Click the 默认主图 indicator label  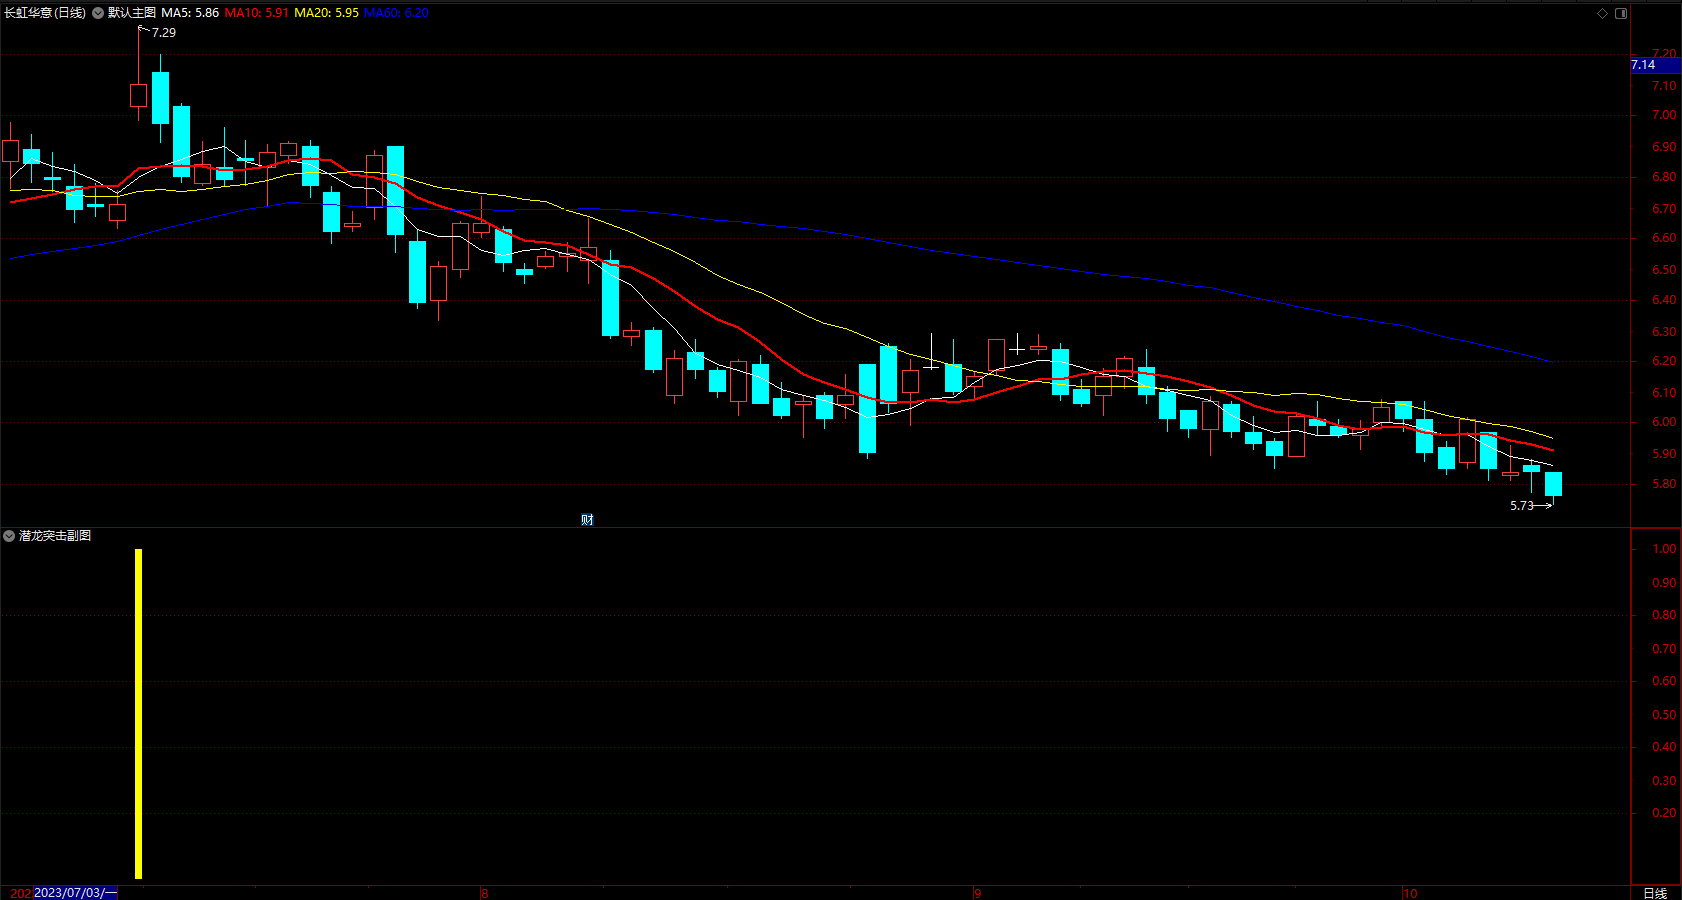tap(132, 13)
